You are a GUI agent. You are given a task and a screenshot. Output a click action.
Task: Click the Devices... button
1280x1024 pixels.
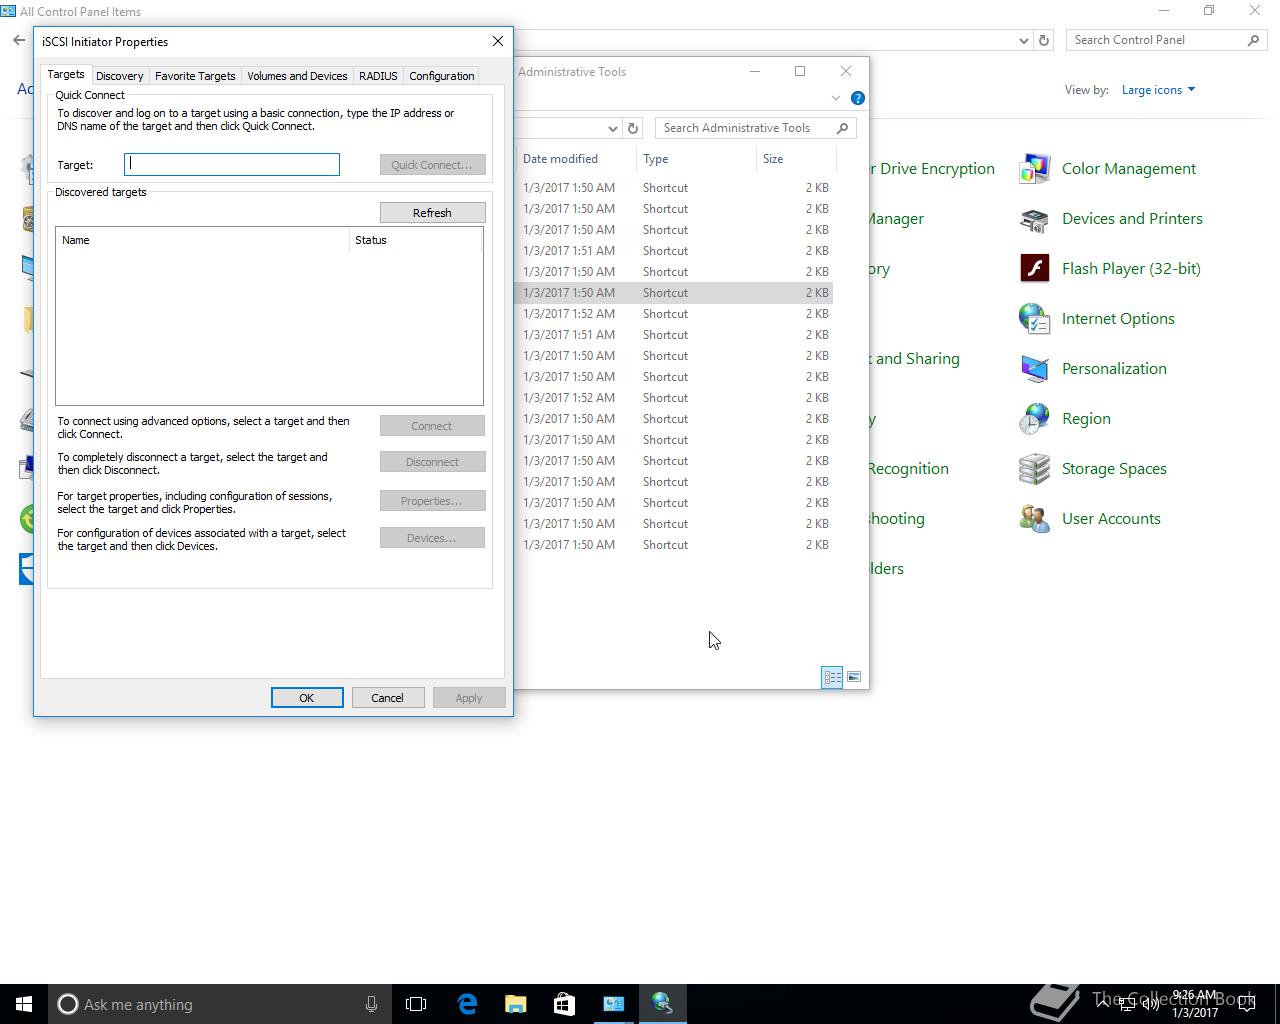click(432, 538)
